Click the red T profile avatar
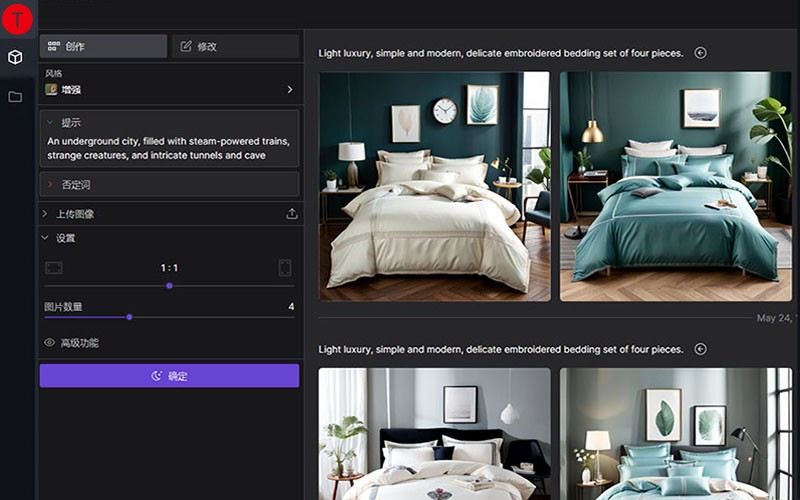This screenshot has height=500, width=800. tap(17, 18)
